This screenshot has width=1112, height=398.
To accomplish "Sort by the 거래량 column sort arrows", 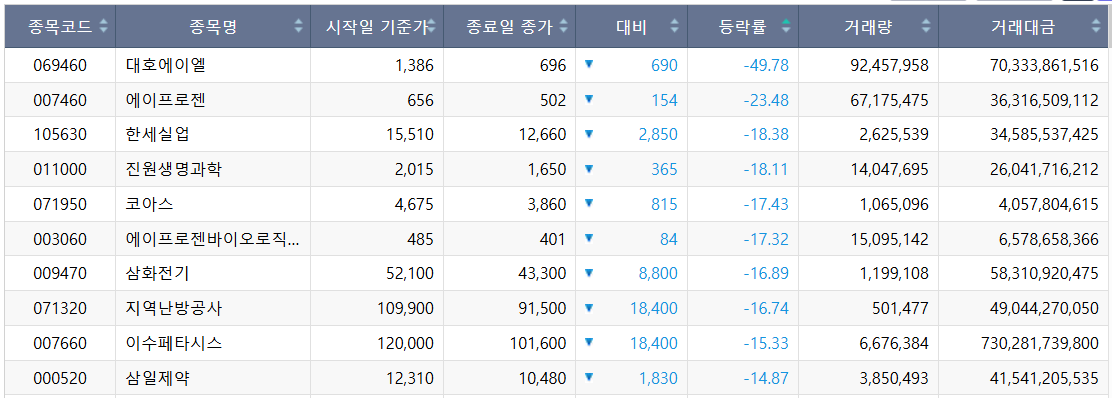I will tap(926, 27).
